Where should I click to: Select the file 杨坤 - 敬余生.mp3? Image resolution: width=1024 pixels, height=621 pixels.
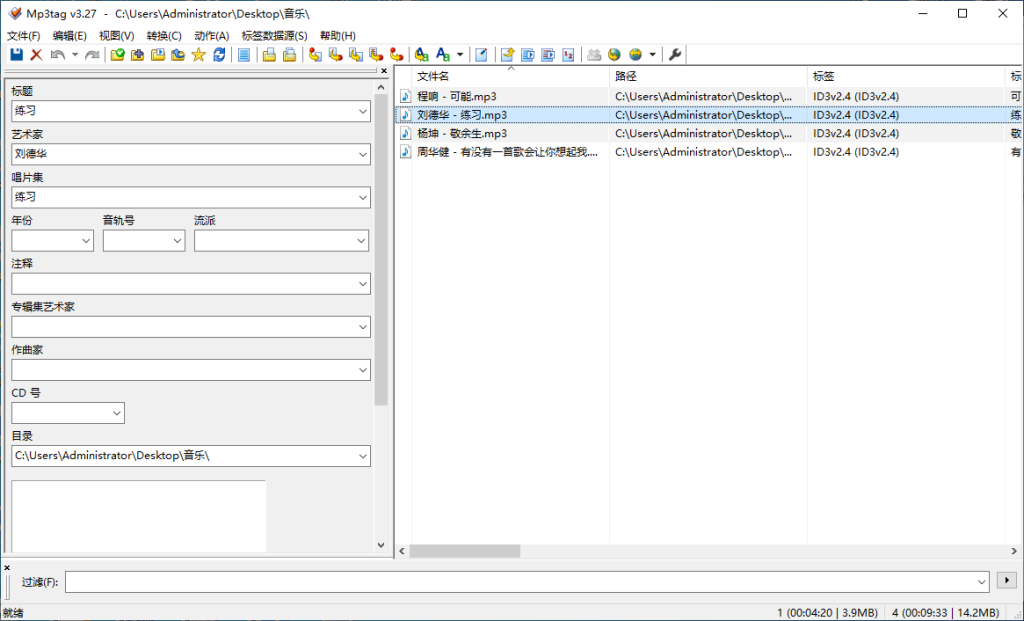(462, 134)
